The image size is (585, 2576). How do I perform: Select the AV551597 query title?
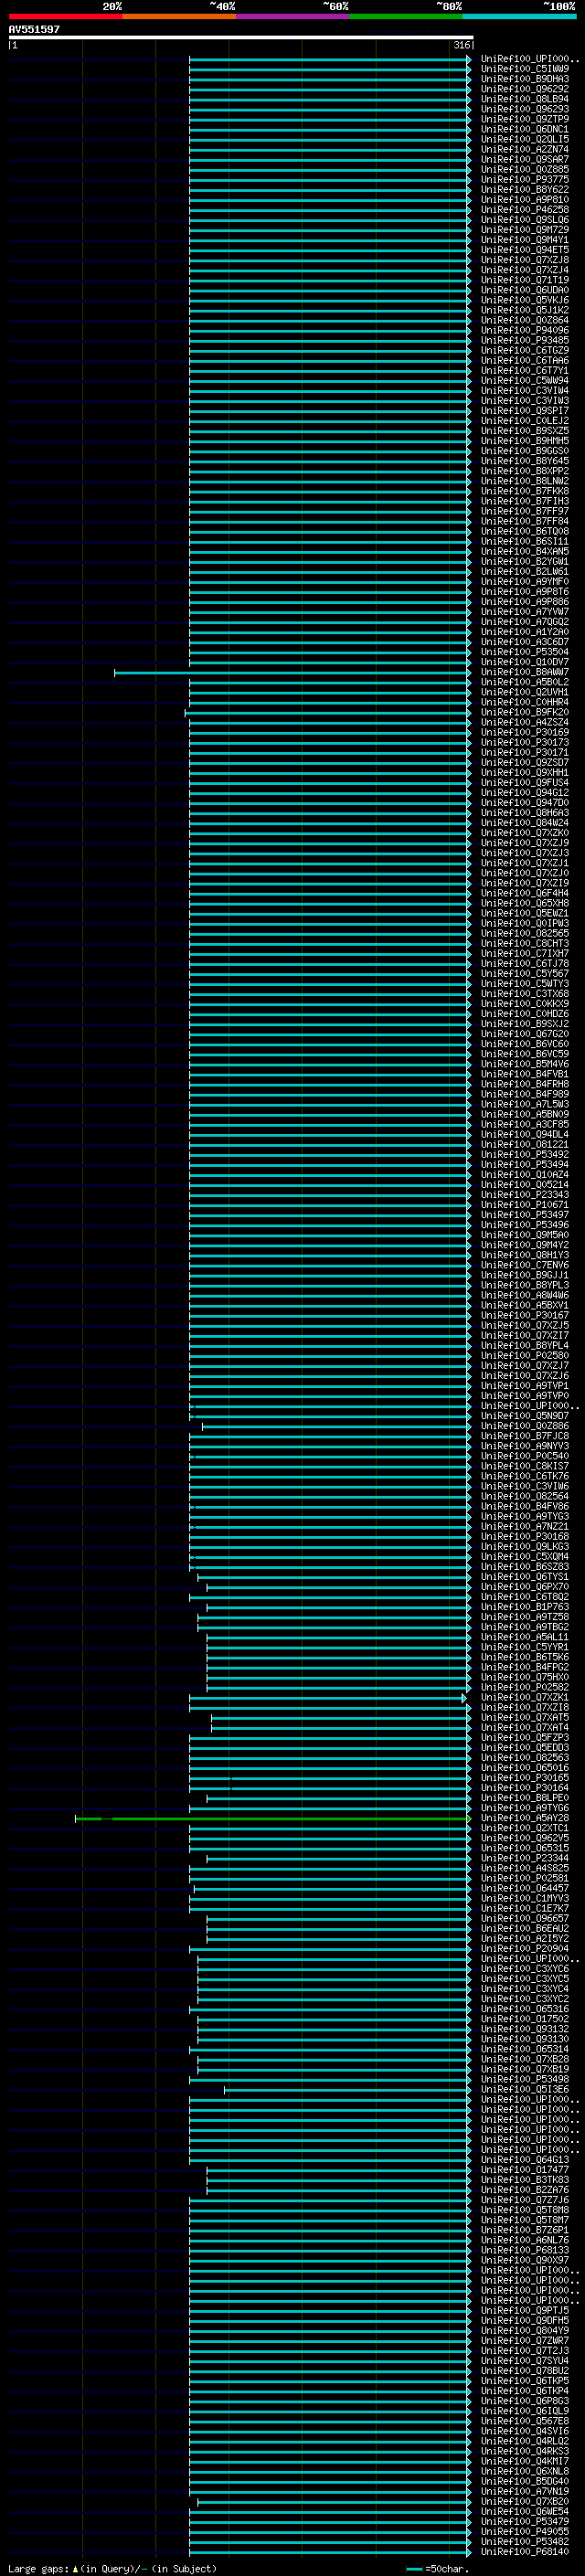(34, 29)
